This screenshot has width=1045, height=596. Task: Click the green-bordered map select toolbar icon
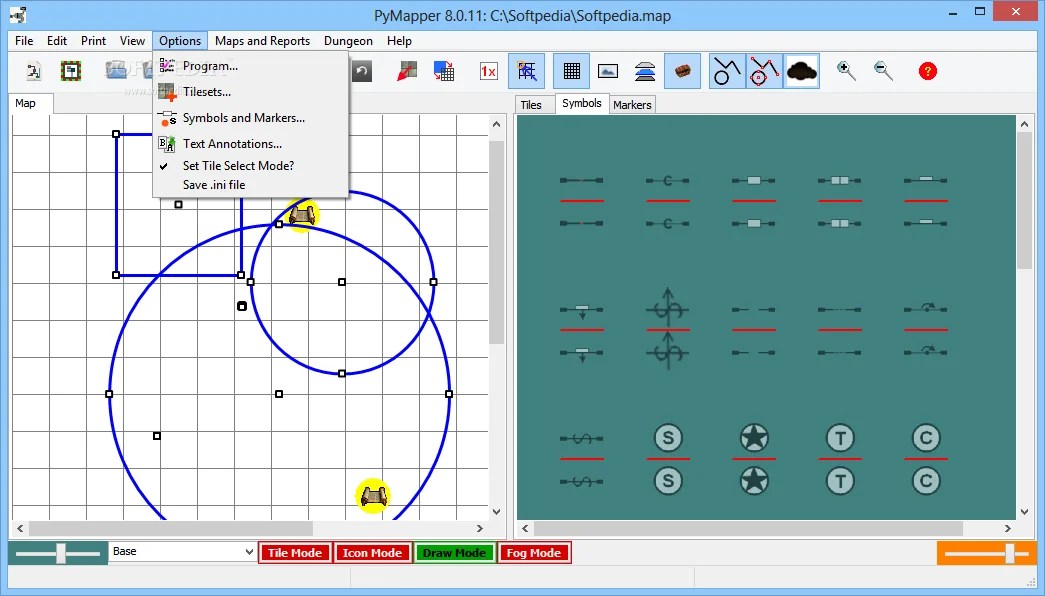71,71
